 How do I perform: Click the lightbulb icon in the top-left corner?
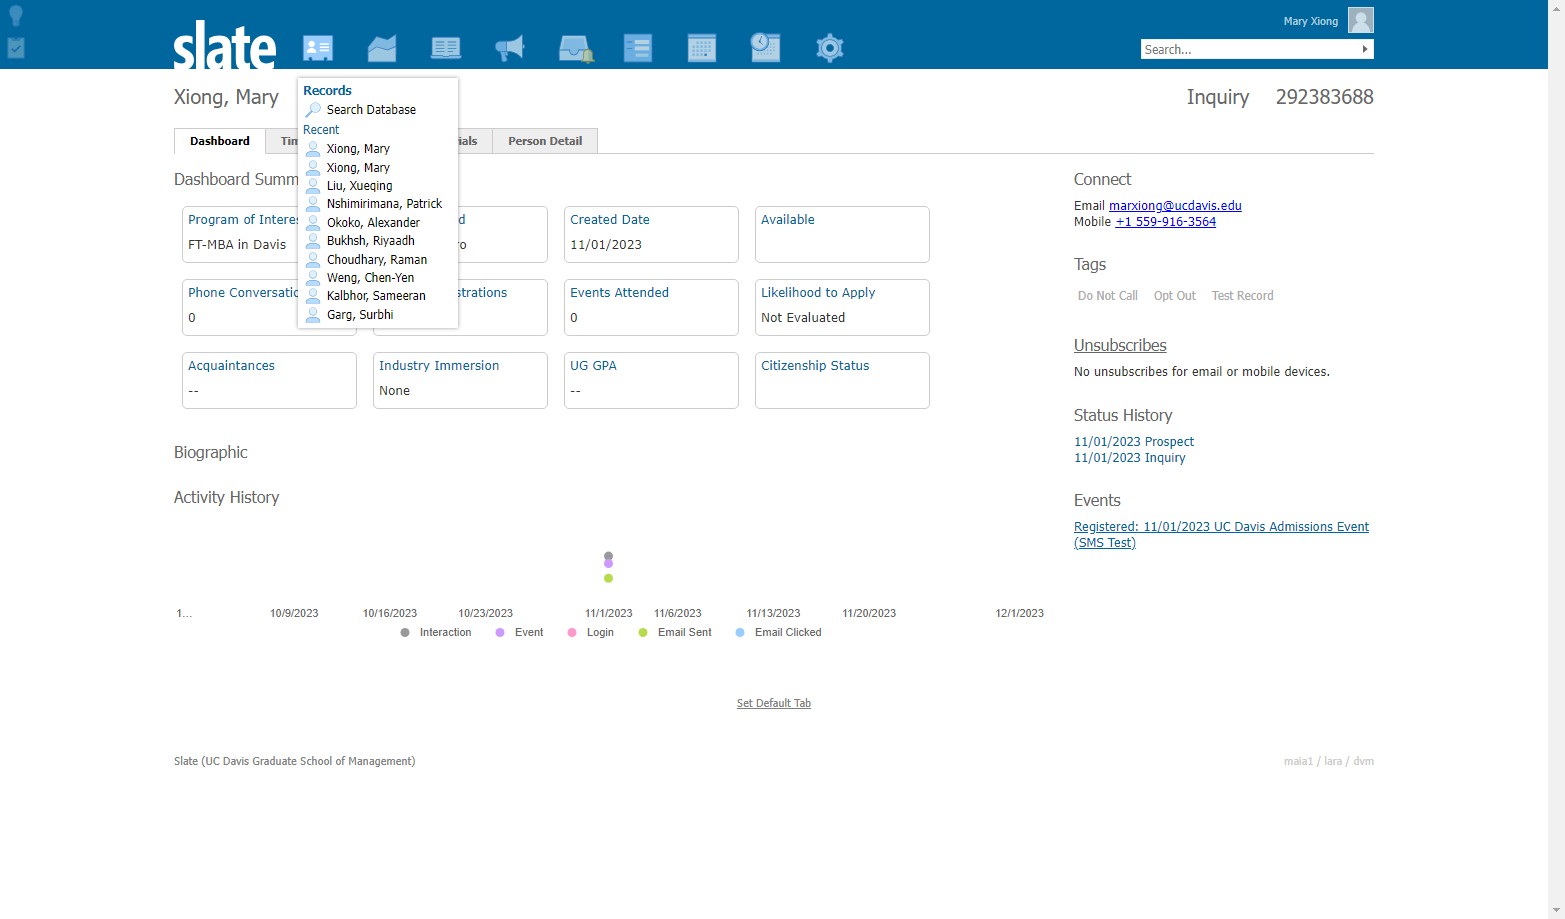pos(16,16)
